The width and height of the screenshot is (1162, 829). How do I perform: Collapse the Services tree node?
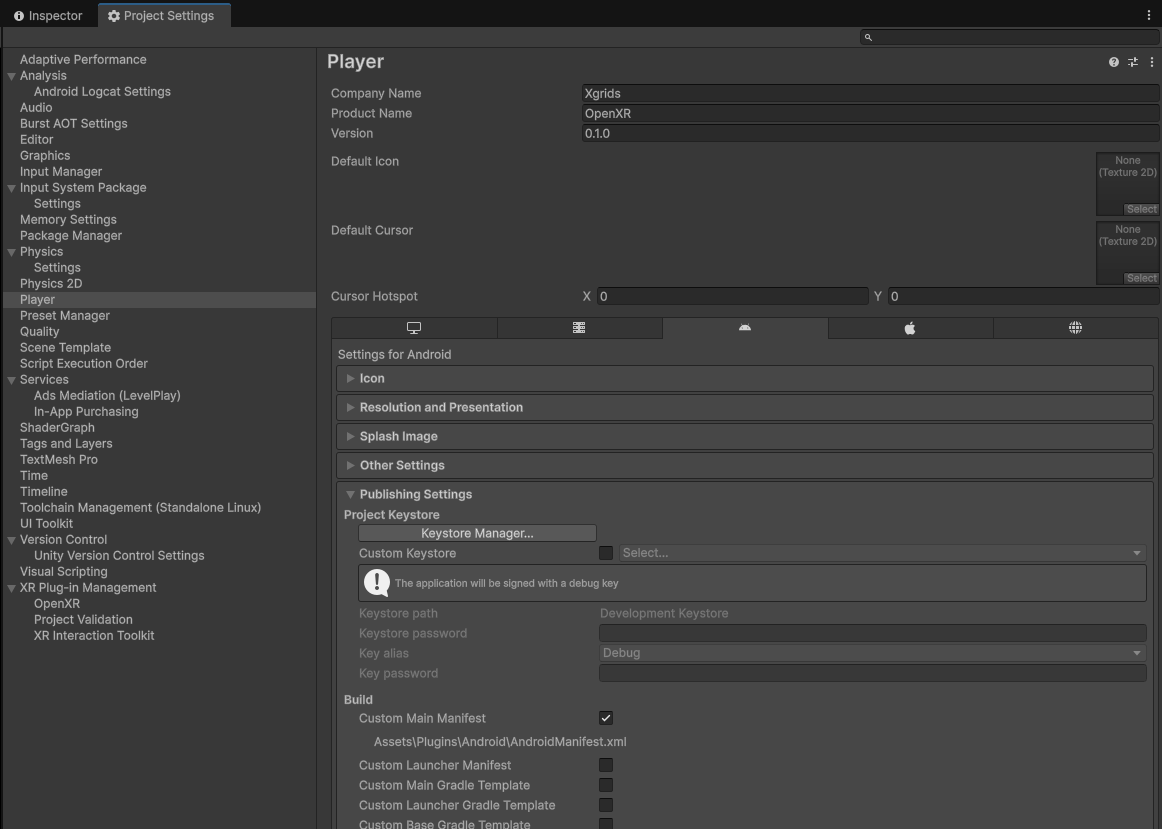(x=11, y=380)
